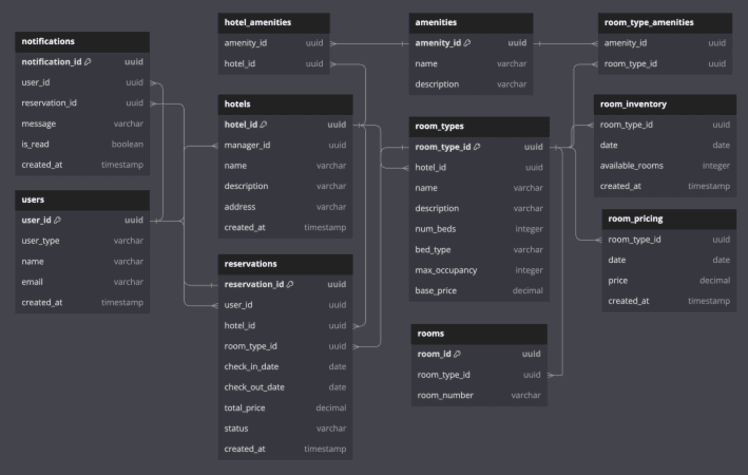
Task: Click the key icon next to user_id in users
Action: (57, 220)
